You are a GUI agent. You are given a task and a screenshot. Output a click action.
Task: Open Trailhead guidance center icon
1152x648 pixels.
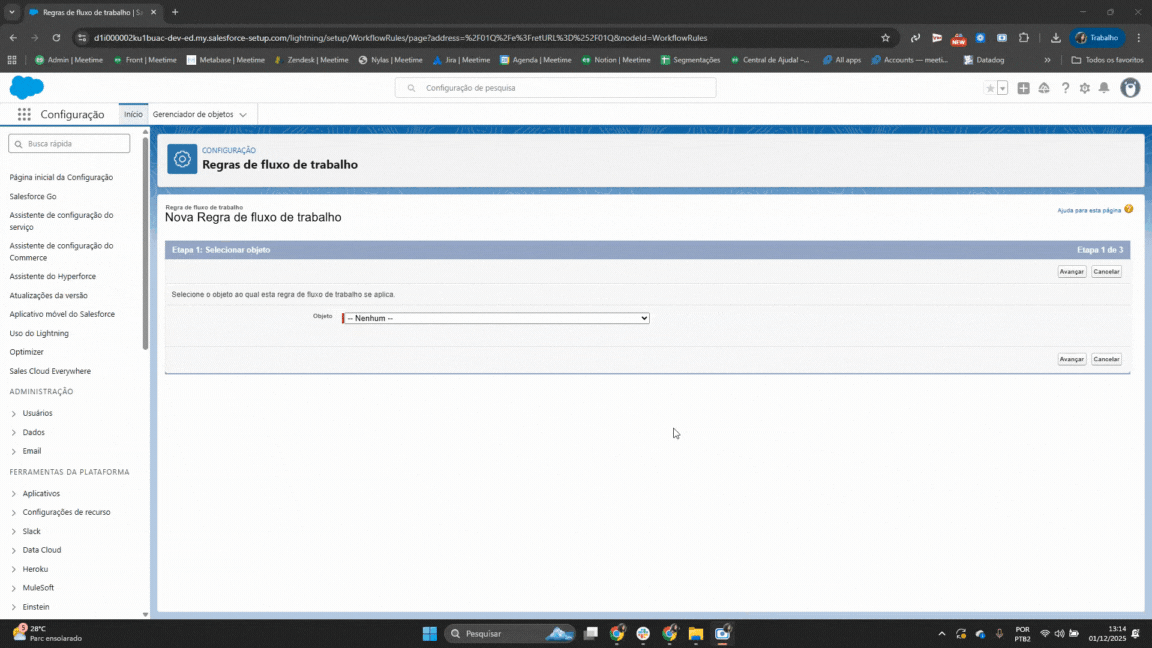coord(1043,88)
